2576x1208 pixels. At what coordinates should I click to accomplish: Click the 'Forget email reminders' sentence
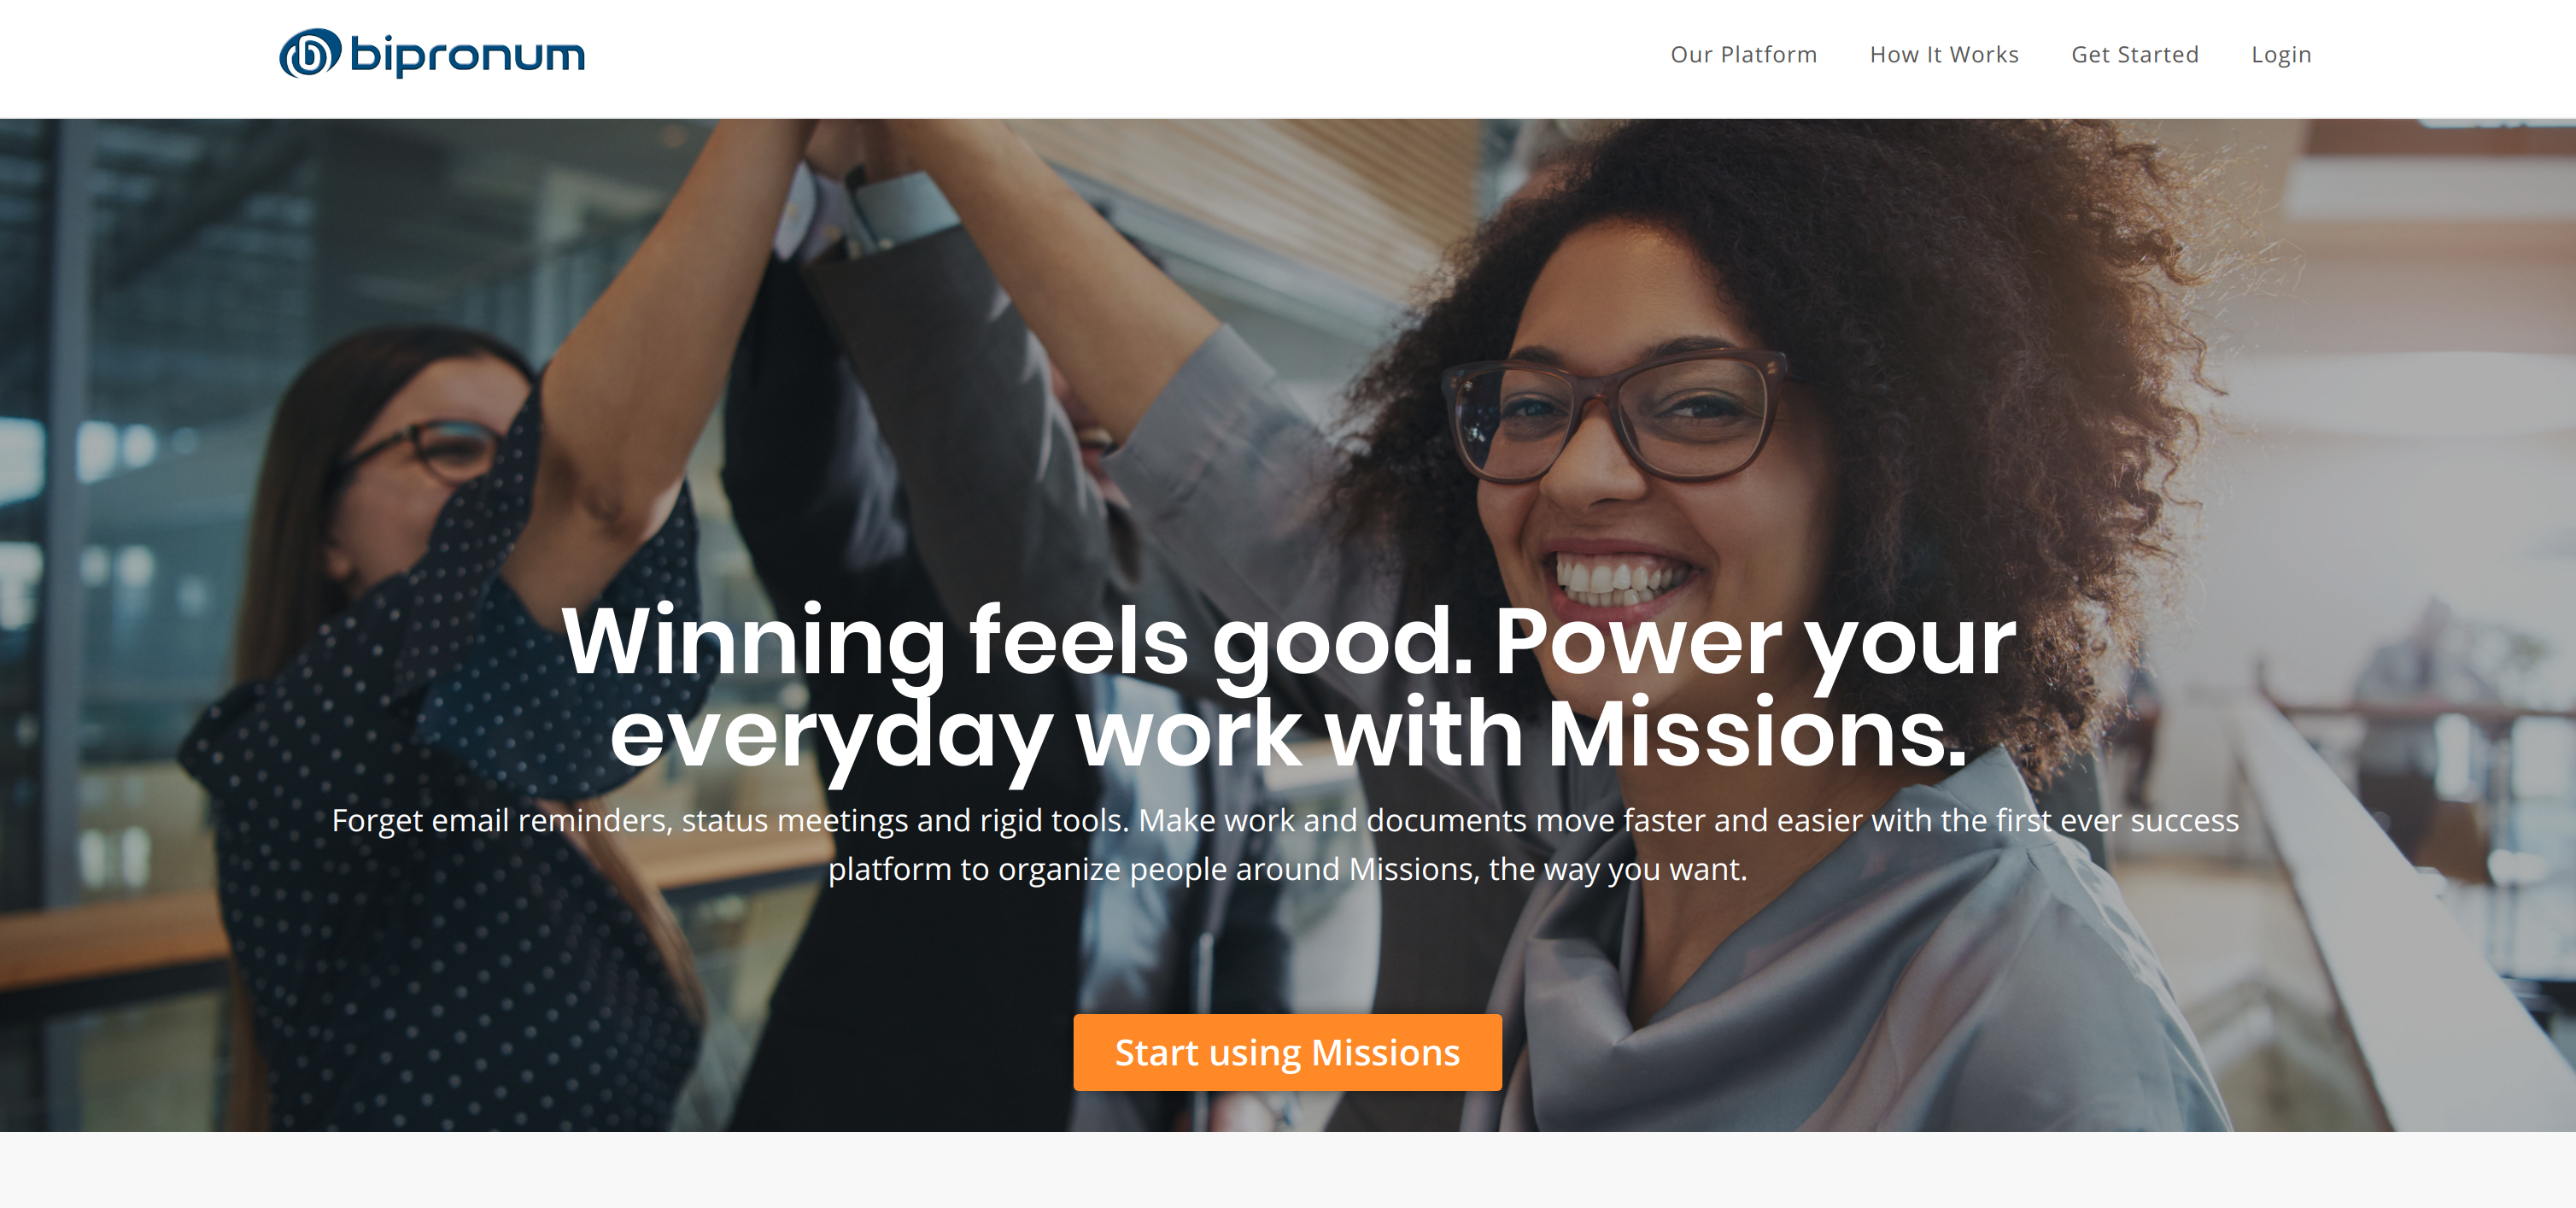731,820
